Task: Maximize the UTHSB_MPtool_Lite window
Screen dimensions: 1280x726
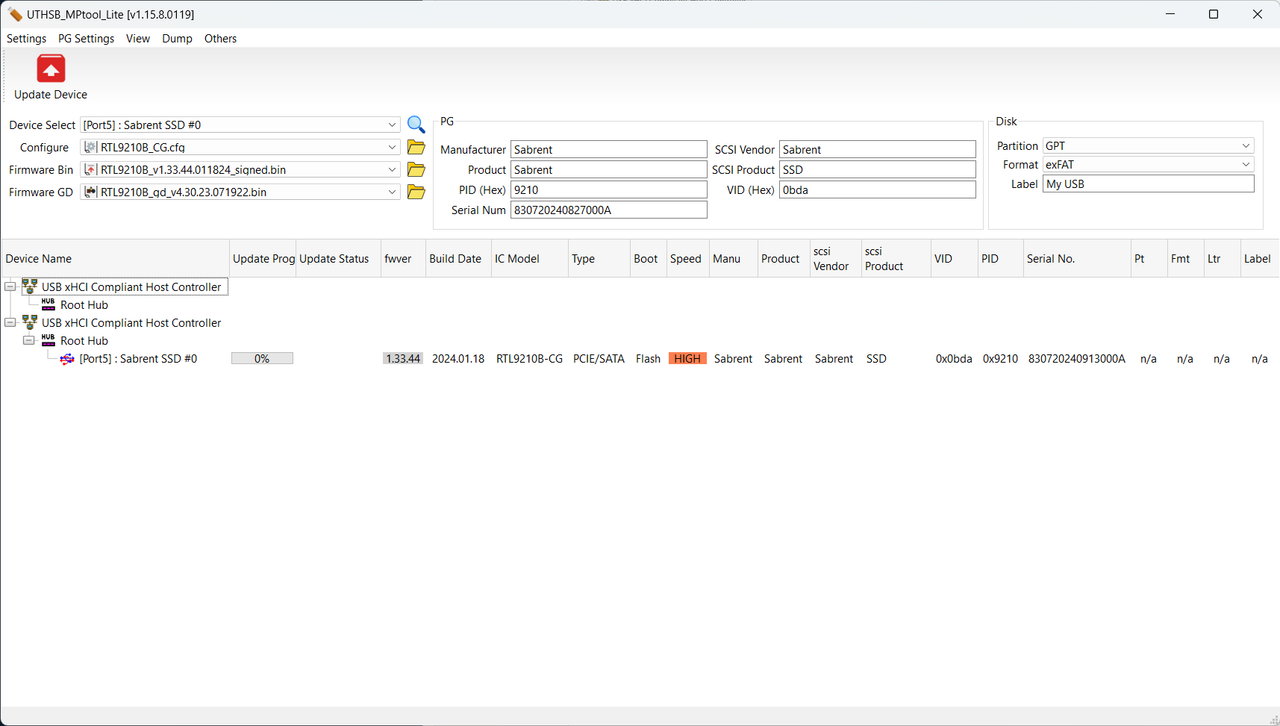Action: point(1213,14)
